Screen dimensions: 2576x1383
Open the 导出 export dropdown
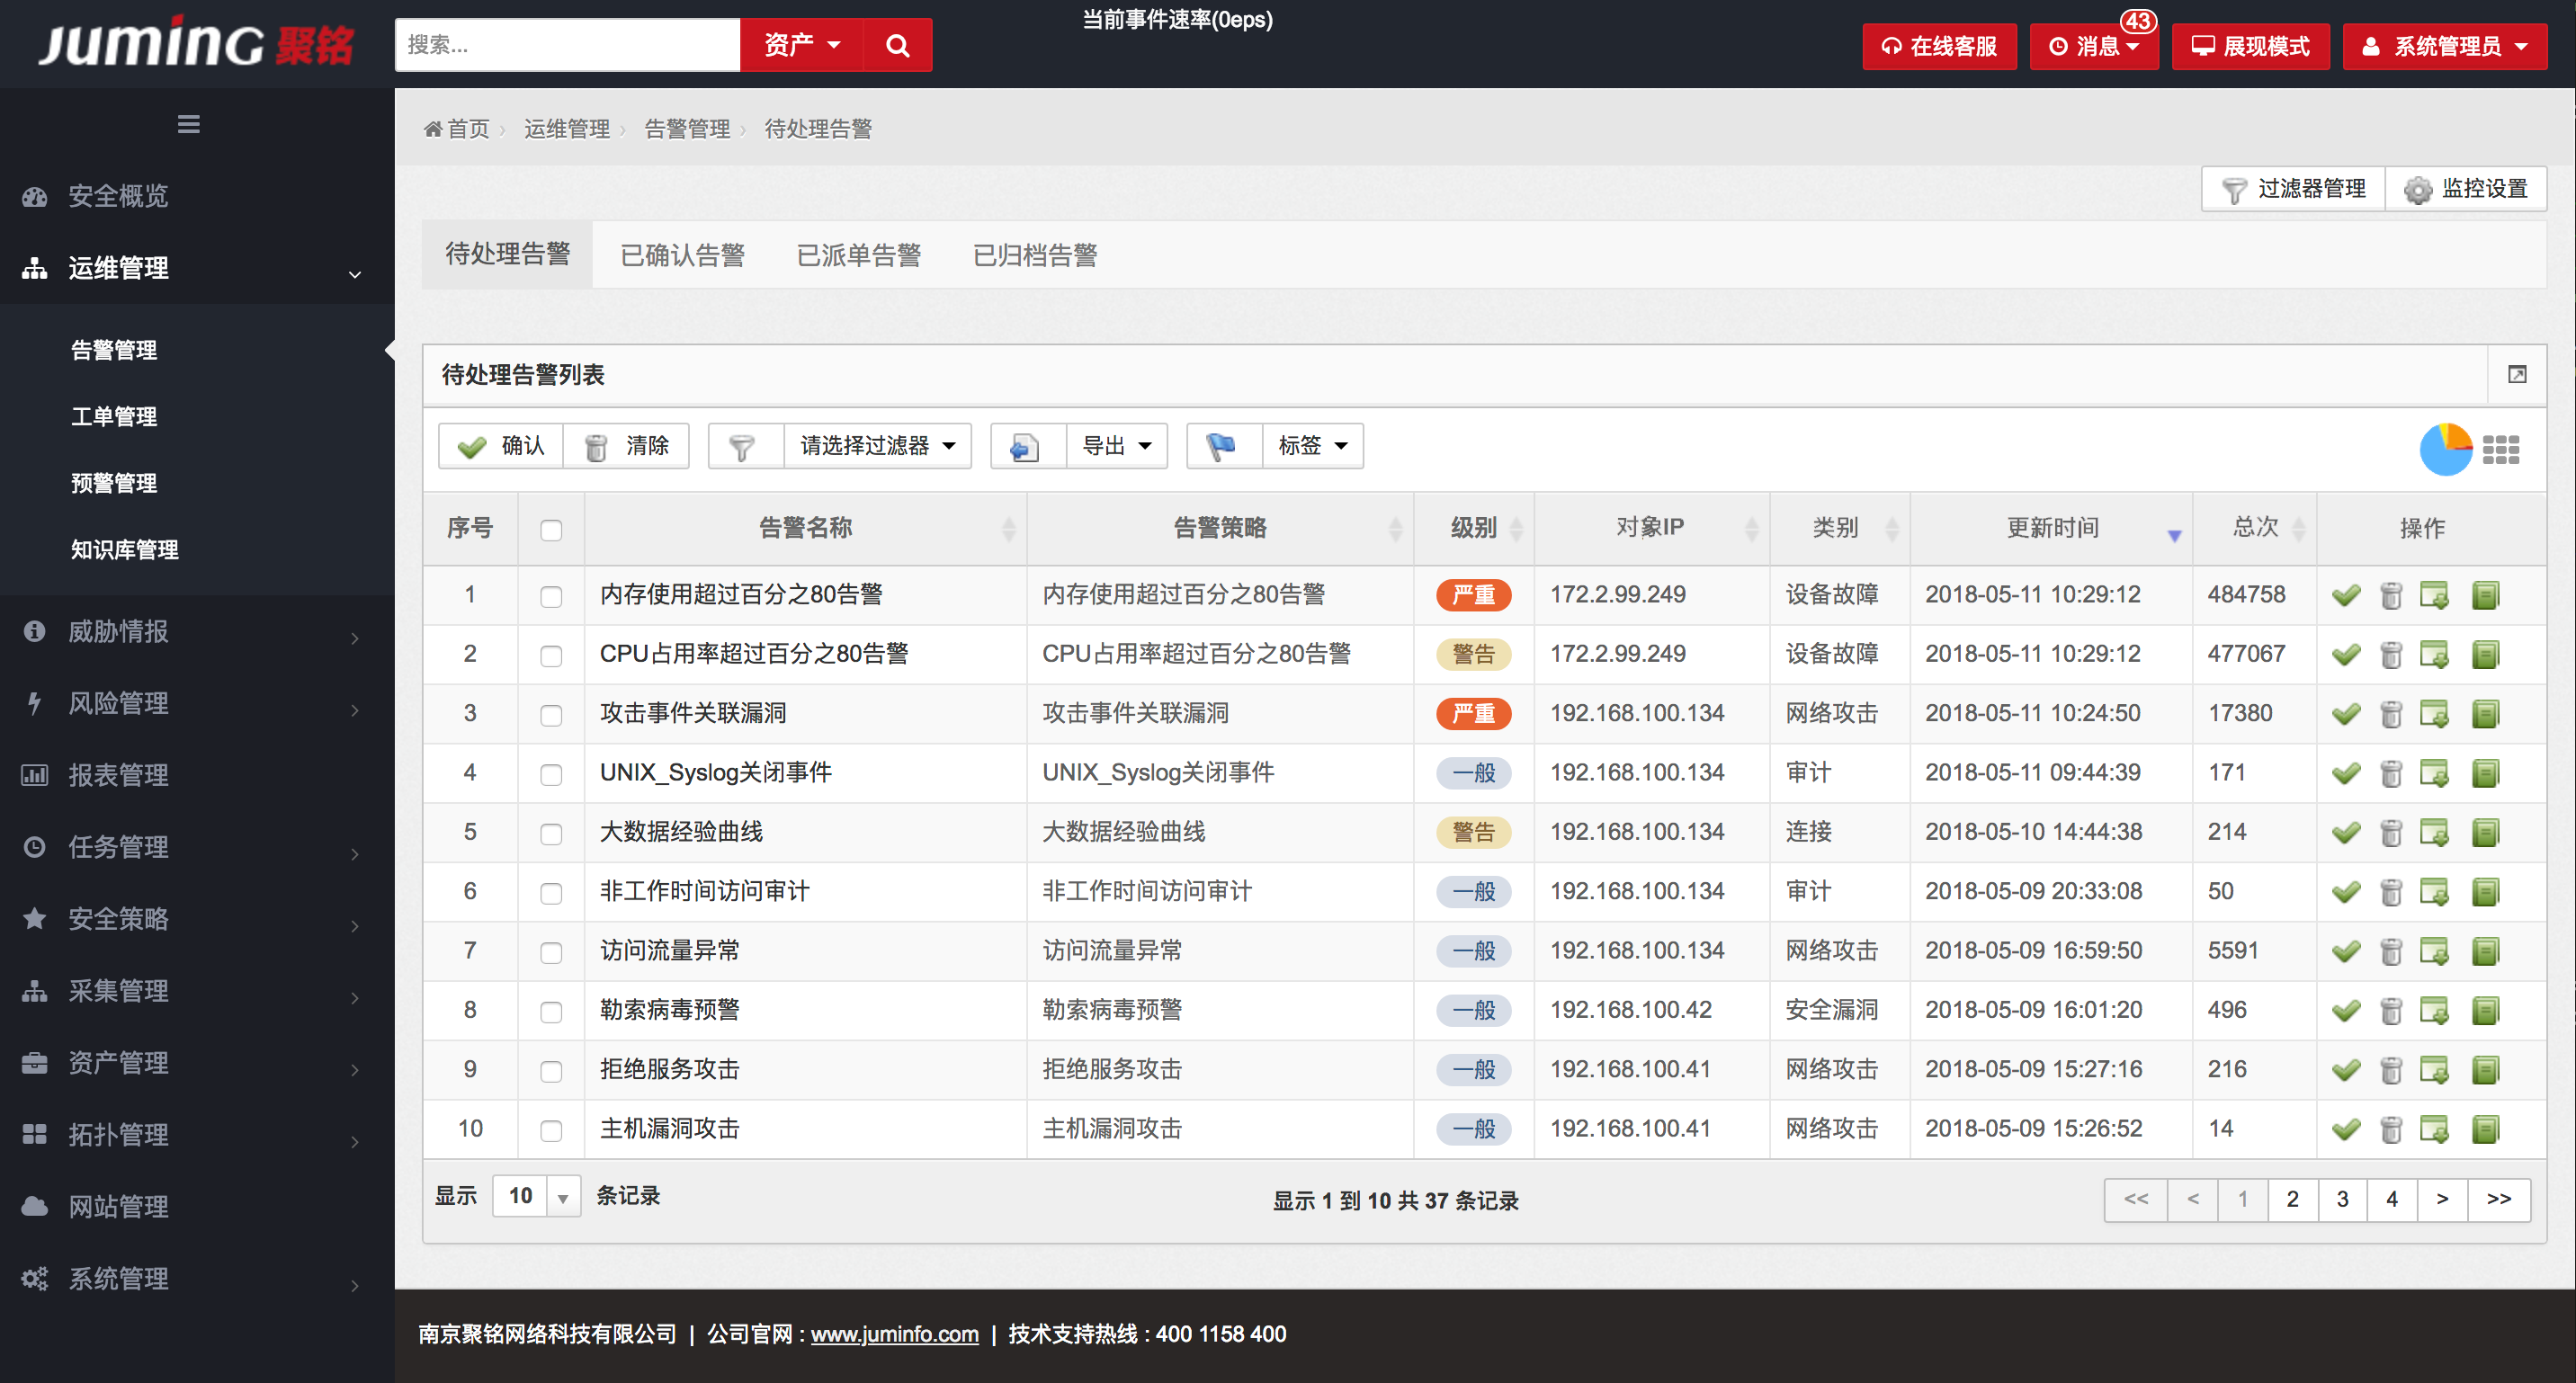point(1116,446)
